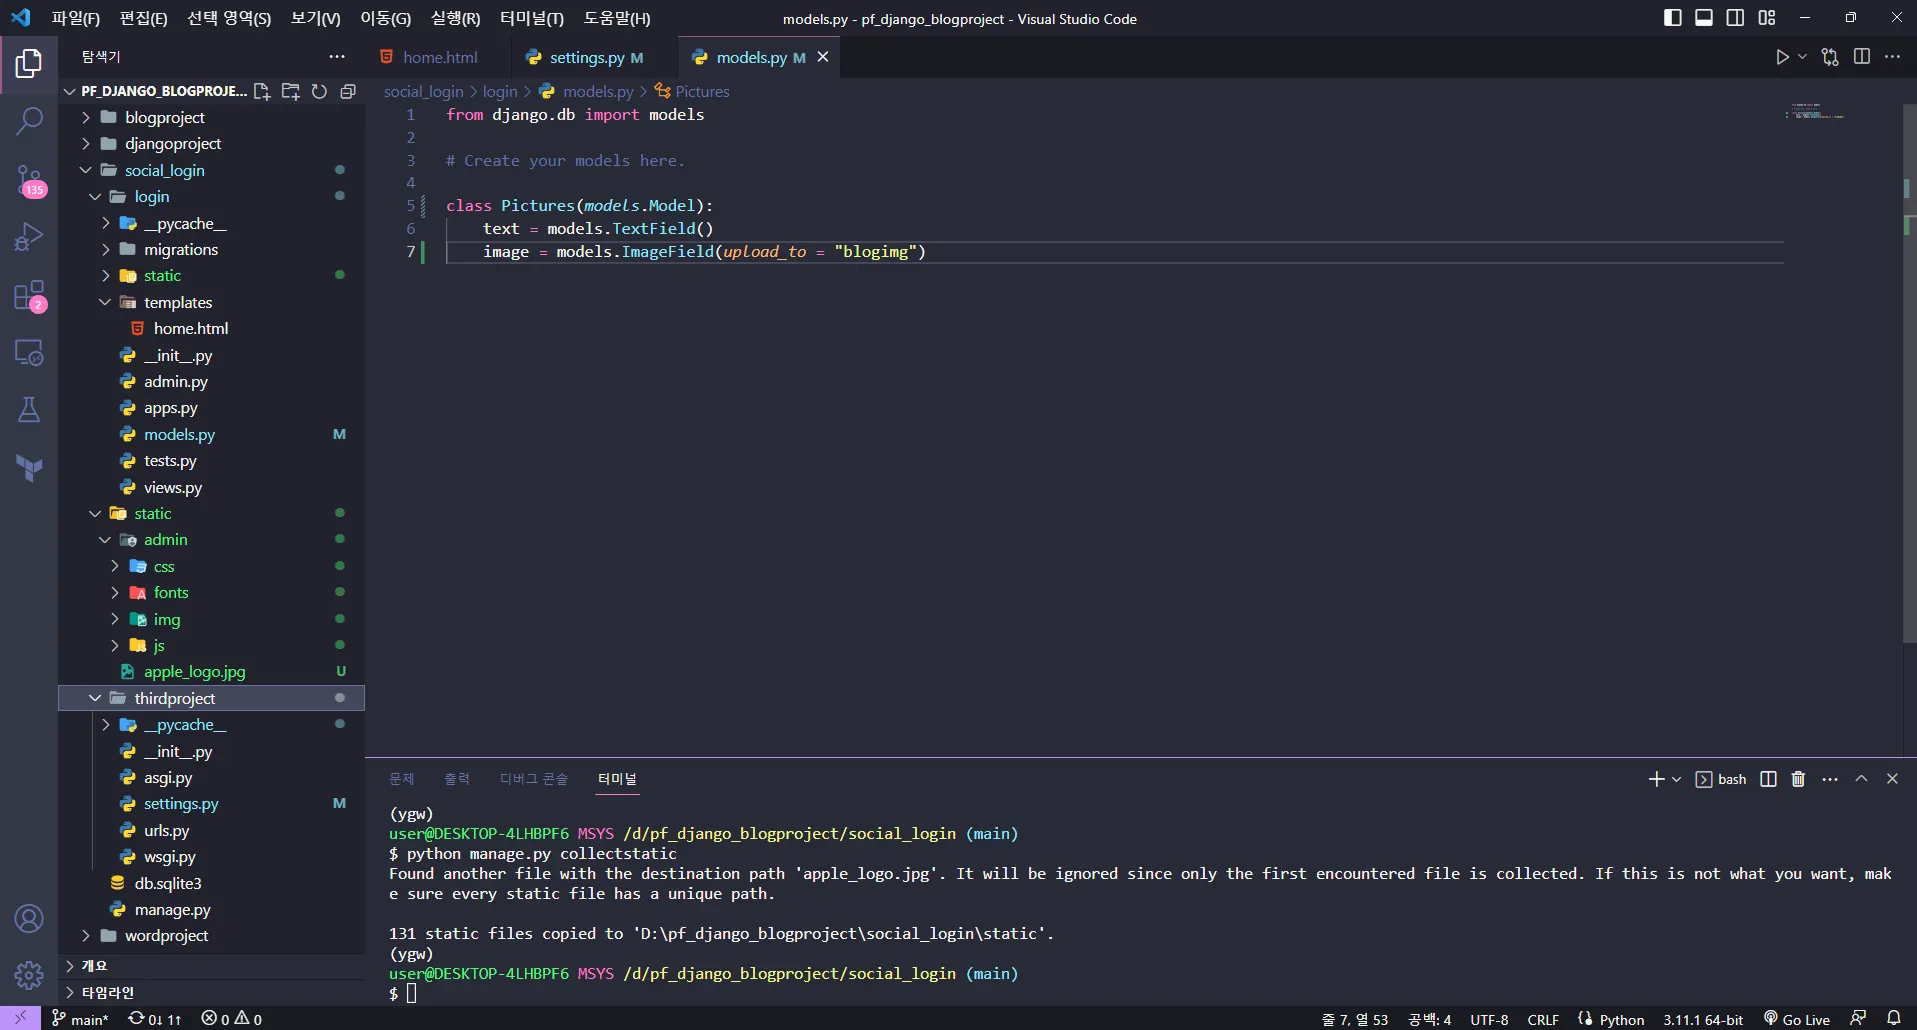The width and height of the screenshot is (1917, 1030).
Task: Toggle the bottom panel layout button
Action: click(x=1704, y=18)
